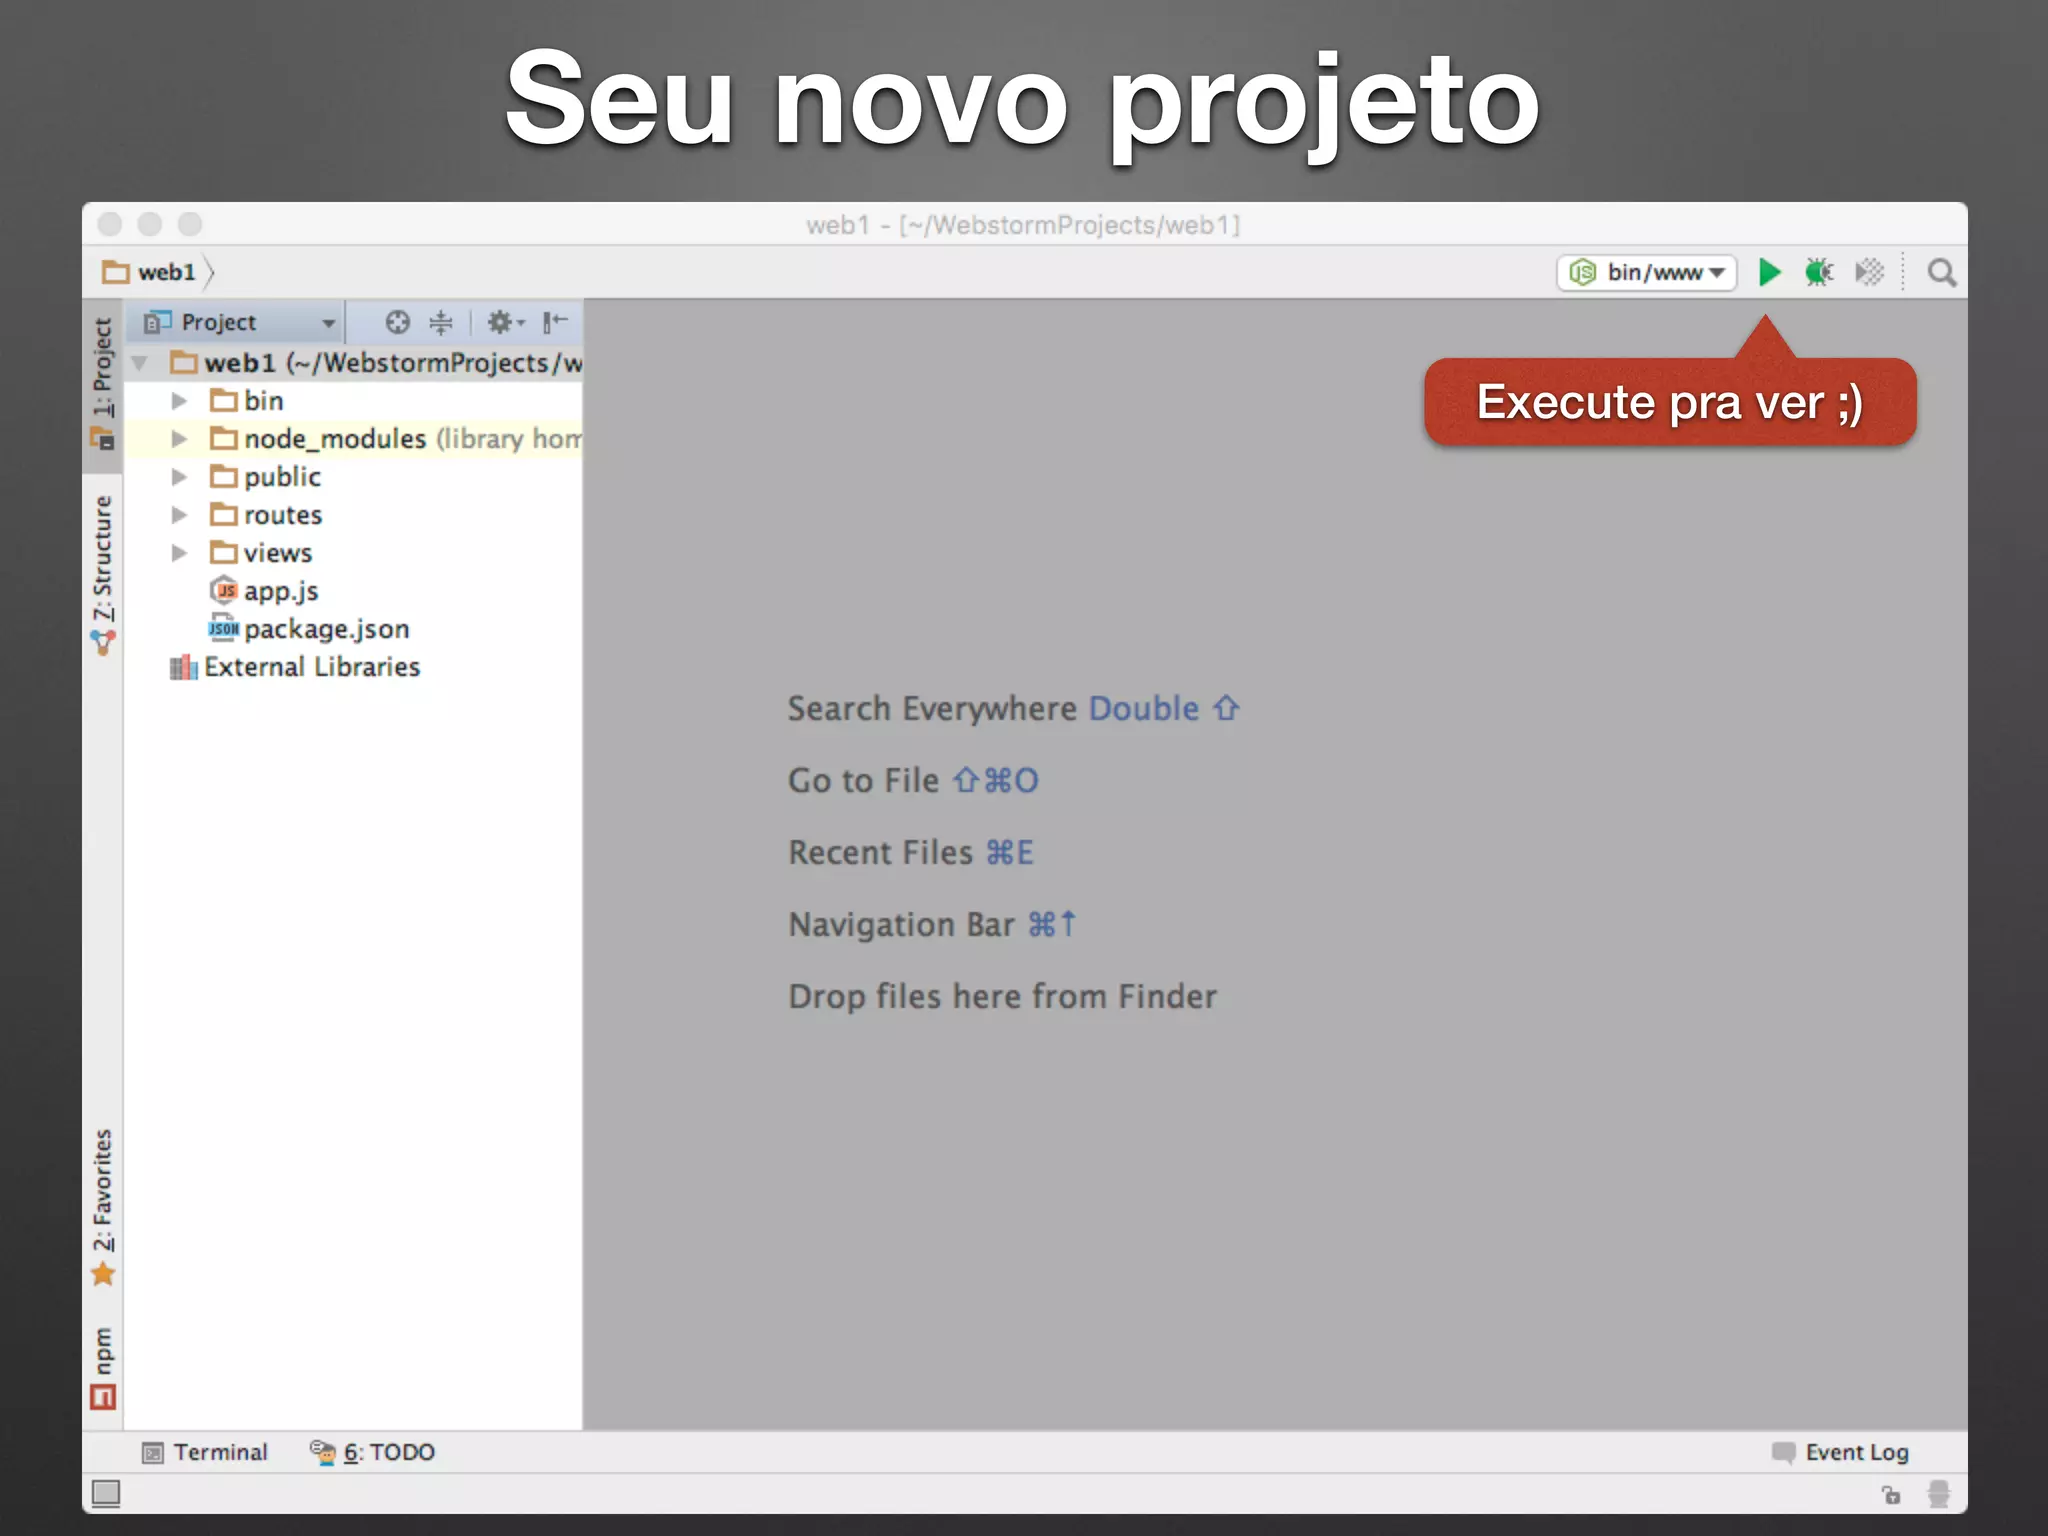Click the Project view icon in panel header
2048x1536 pixels.
tap(157, 322)
